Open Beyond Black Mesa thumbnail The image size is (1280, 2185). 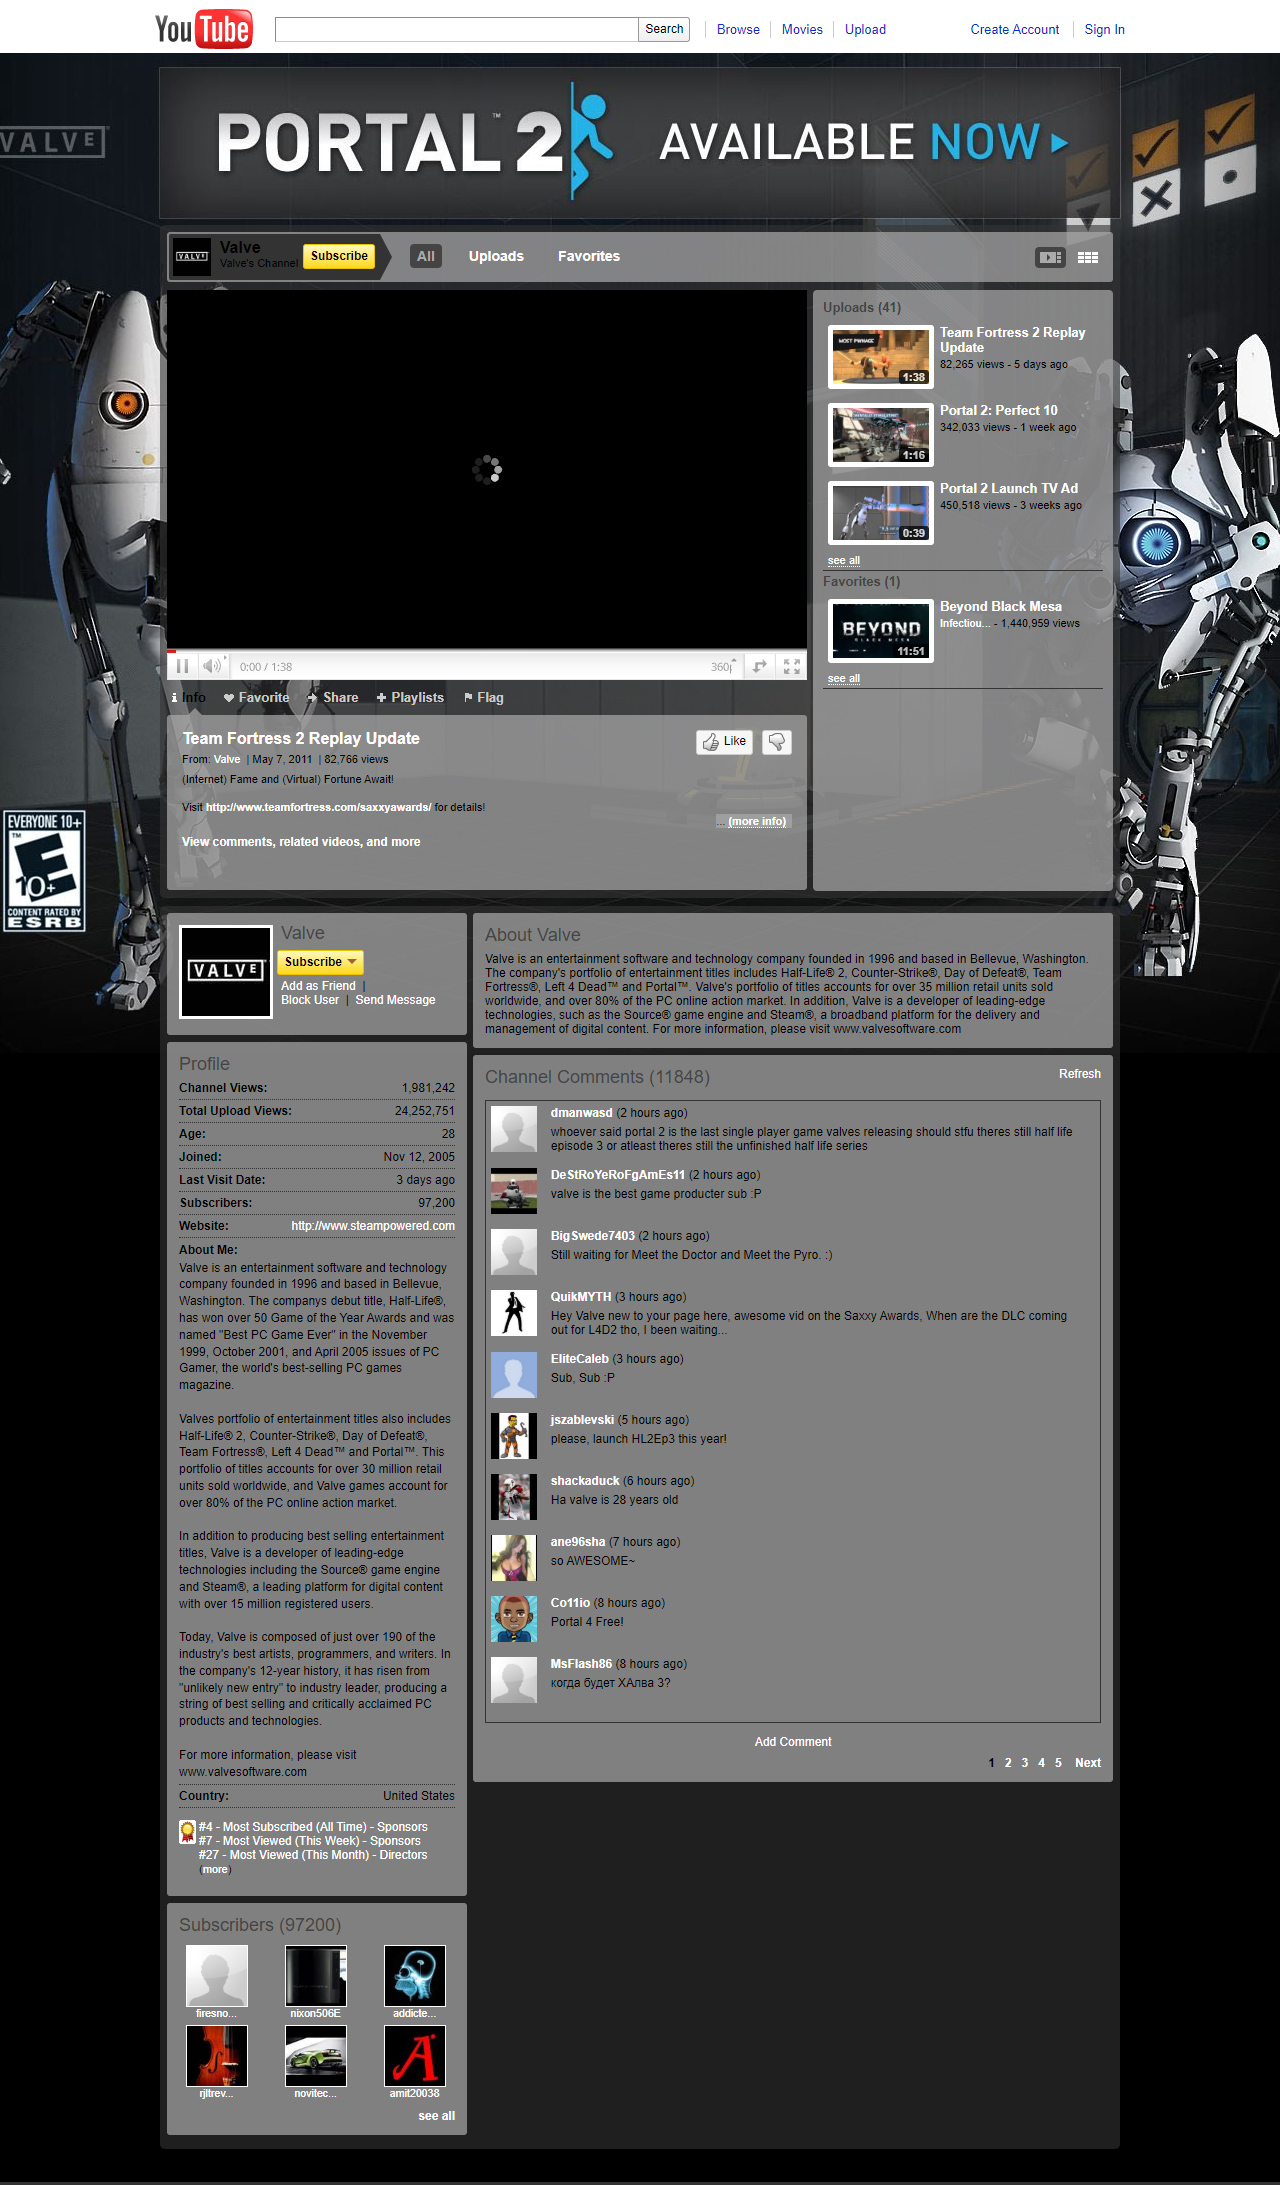(x=881, y=631)
